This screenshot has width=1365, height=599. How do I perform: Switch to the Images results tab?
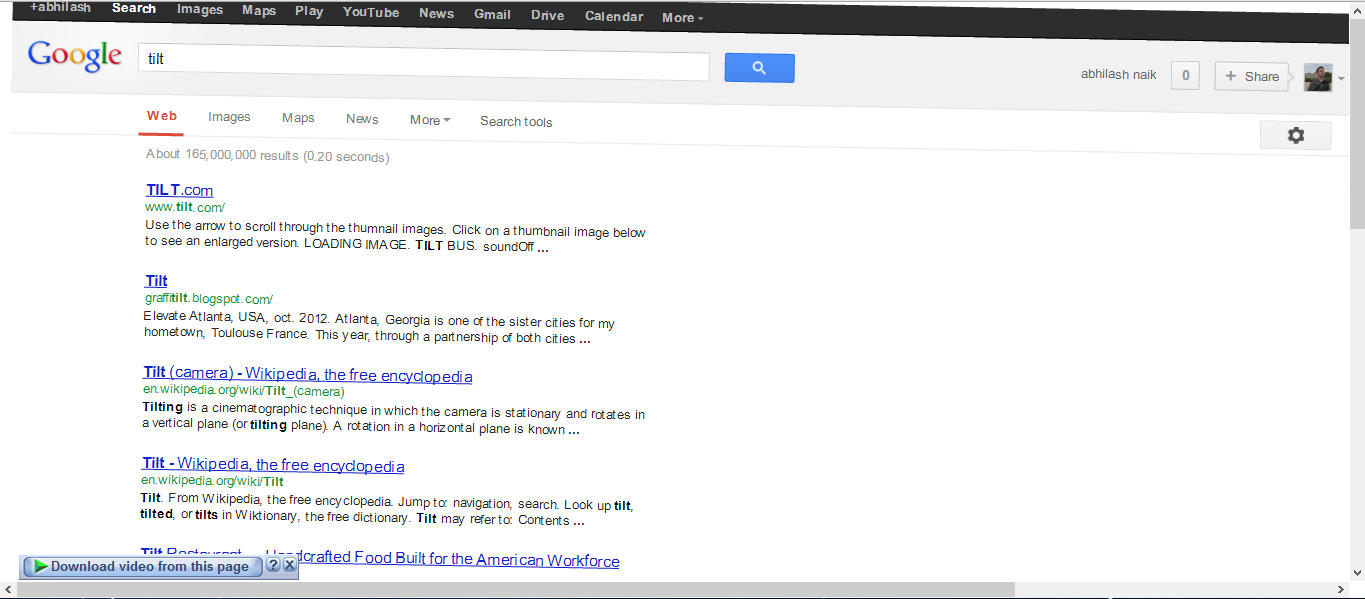(229, 117)
